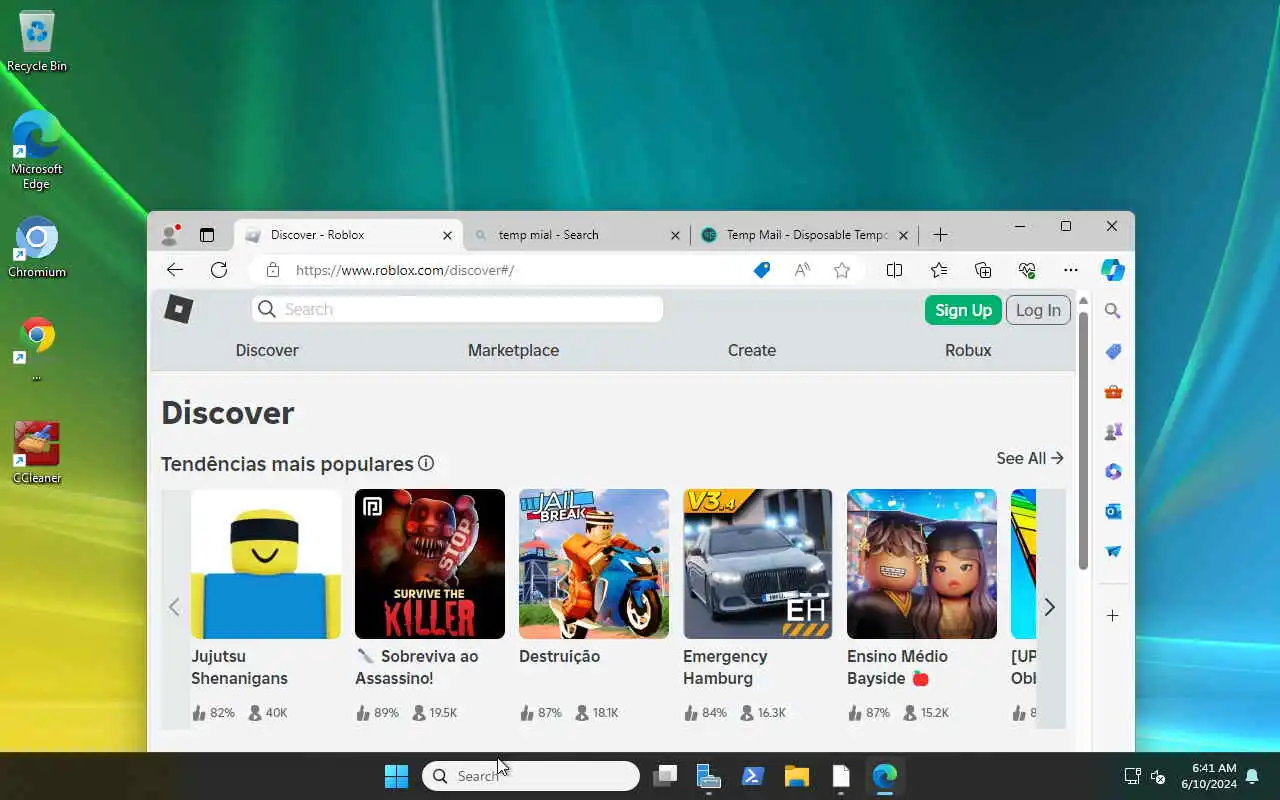
Task: Click the taskbar Search box
Action: point(531,776)
